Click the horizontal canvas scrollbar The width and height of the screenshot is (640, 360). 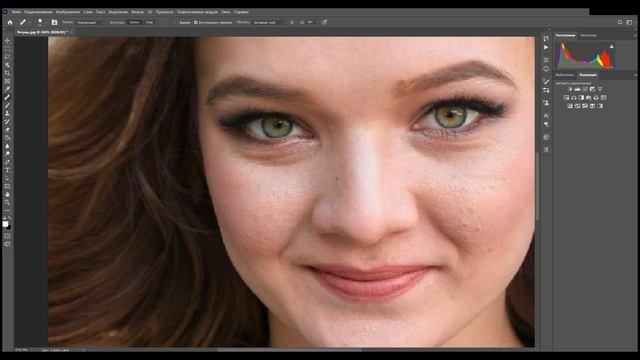tap(289, 349)
